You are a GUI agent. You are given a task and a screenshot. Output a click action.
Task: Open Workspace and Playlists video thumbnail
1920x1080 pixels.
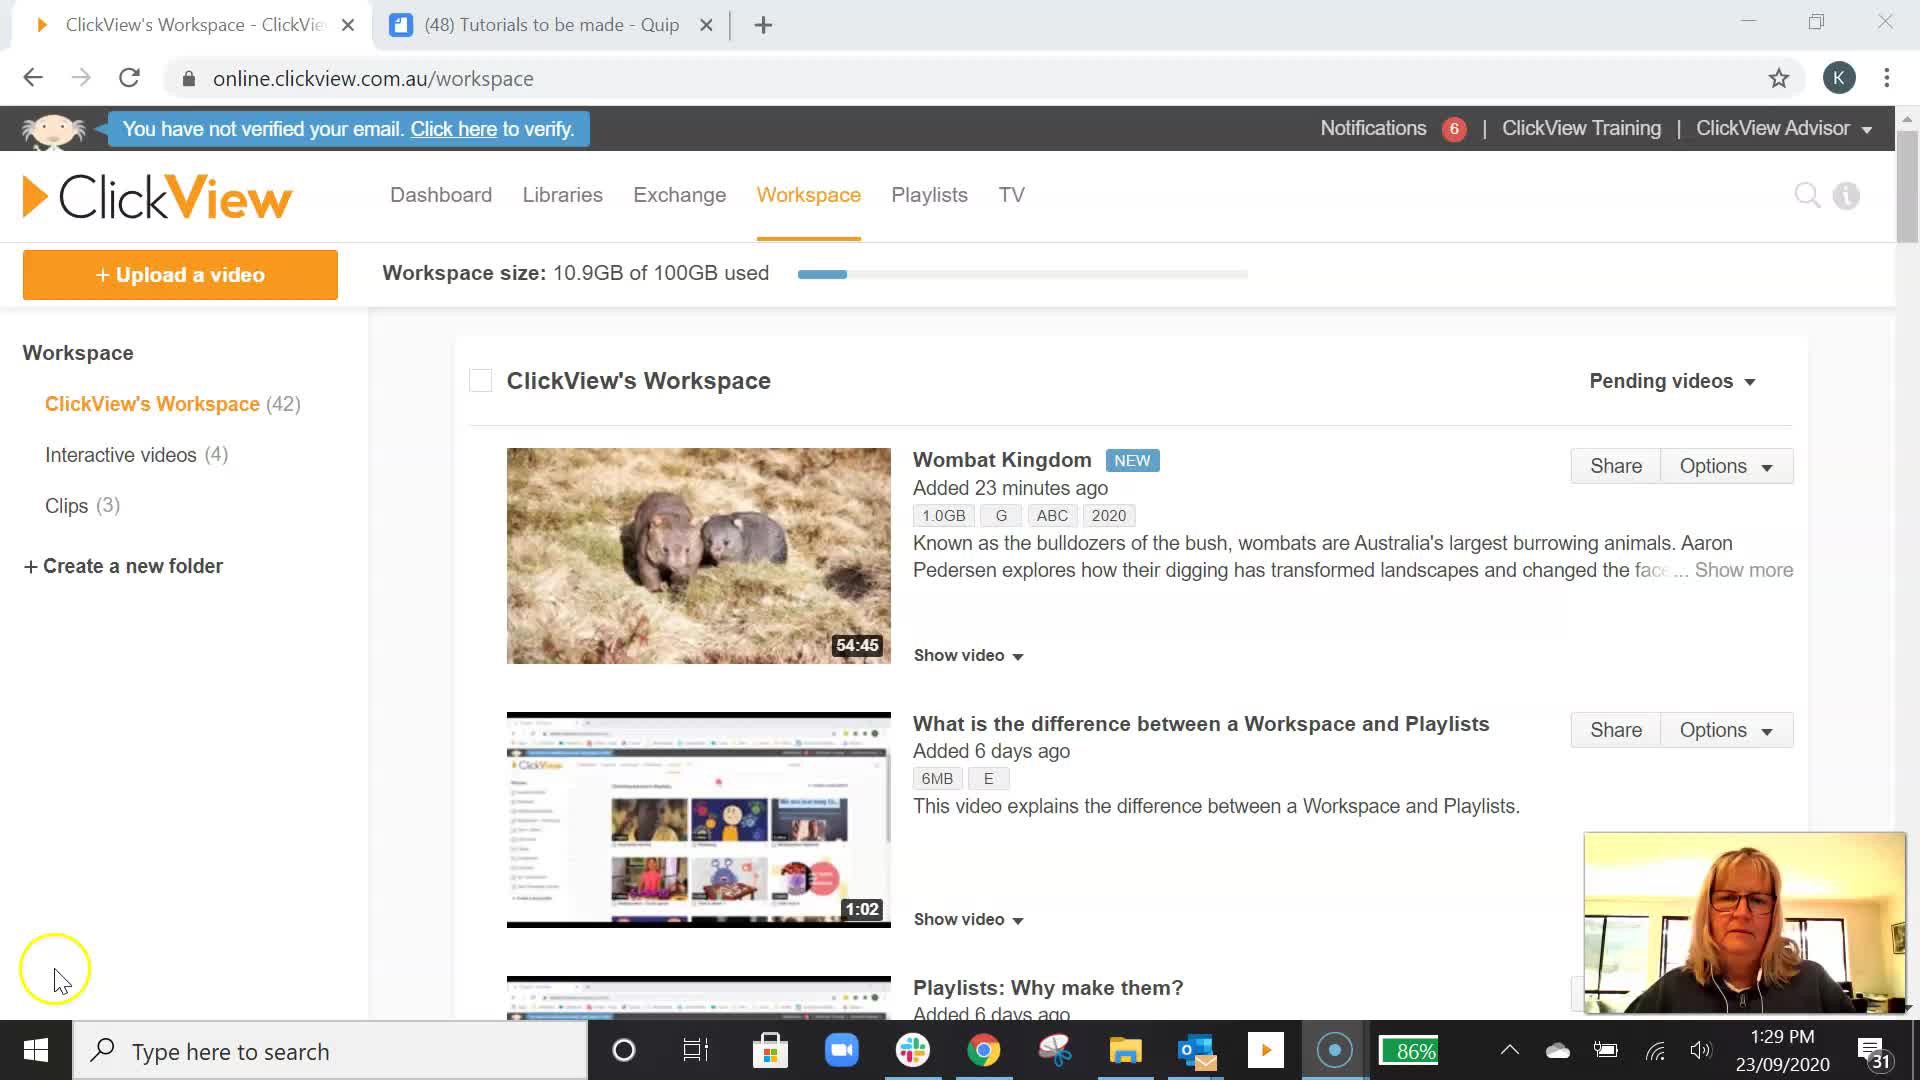[x=698, y=820]
